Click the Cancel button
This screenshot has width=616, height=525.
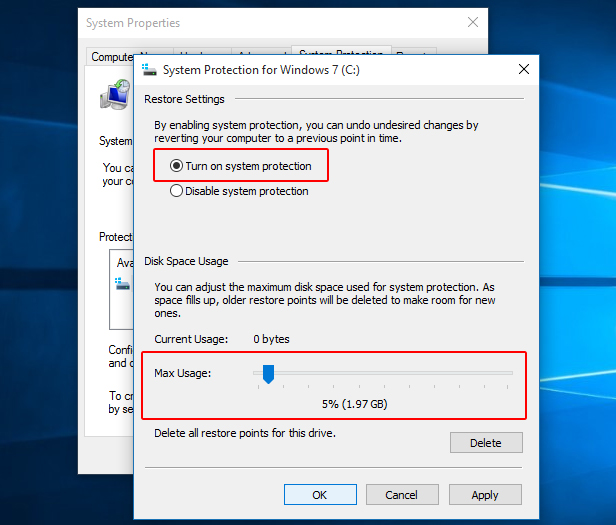click(401, 495)
